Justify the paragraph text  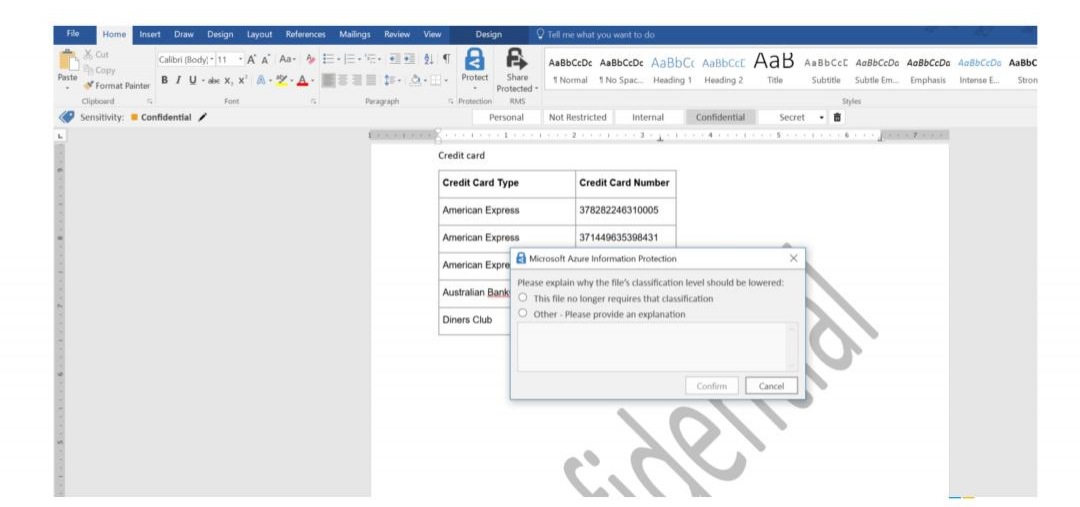click(371, 81)
